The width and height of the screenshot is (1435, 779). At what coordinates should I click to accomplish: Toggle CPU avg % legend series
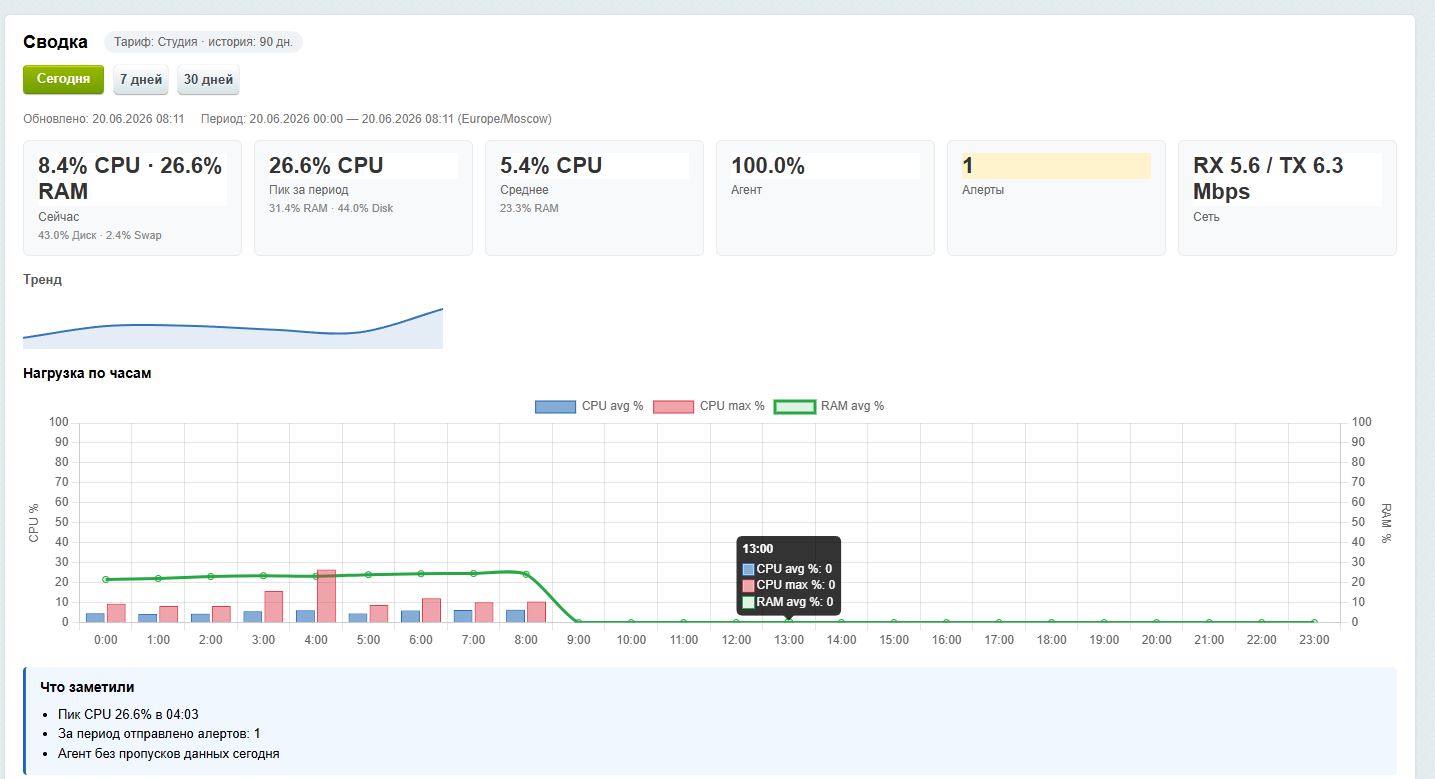pyautogui.click(x=589, y=406)
